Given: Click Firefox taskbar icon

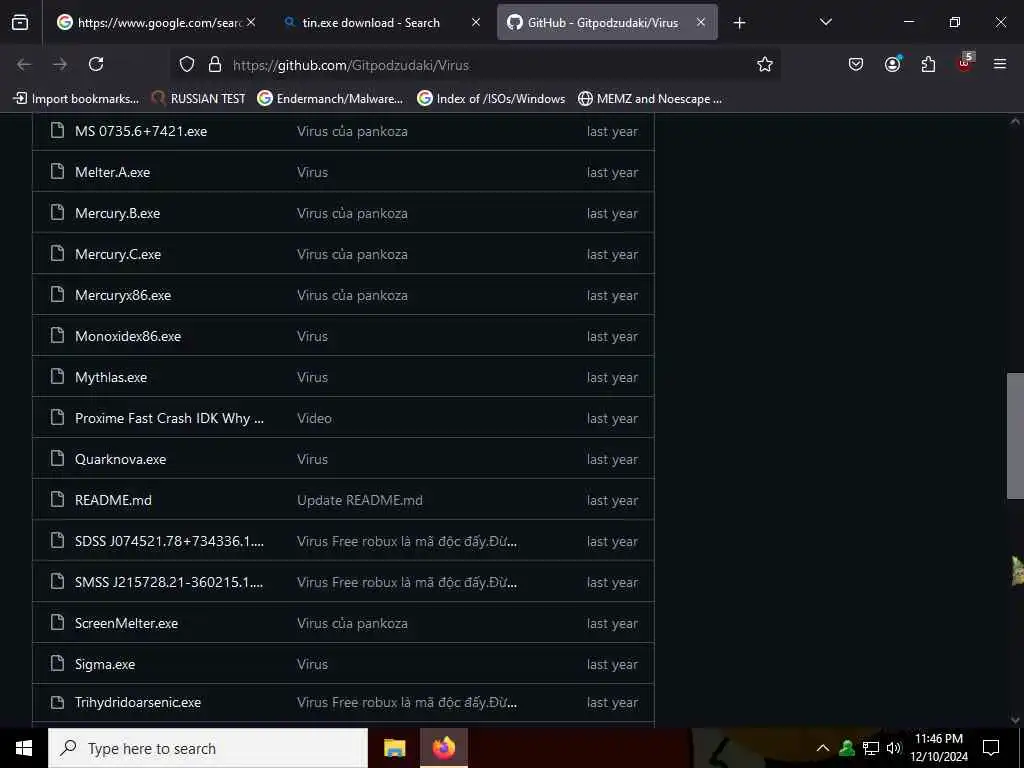Looking at the screenshot, I should 444,748.
